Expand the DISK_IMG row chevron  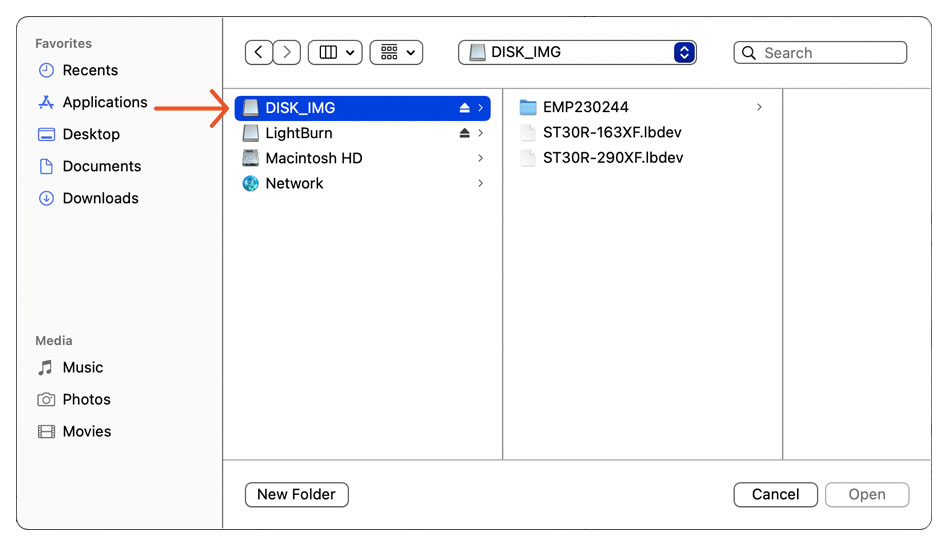(x=481, y=108)
